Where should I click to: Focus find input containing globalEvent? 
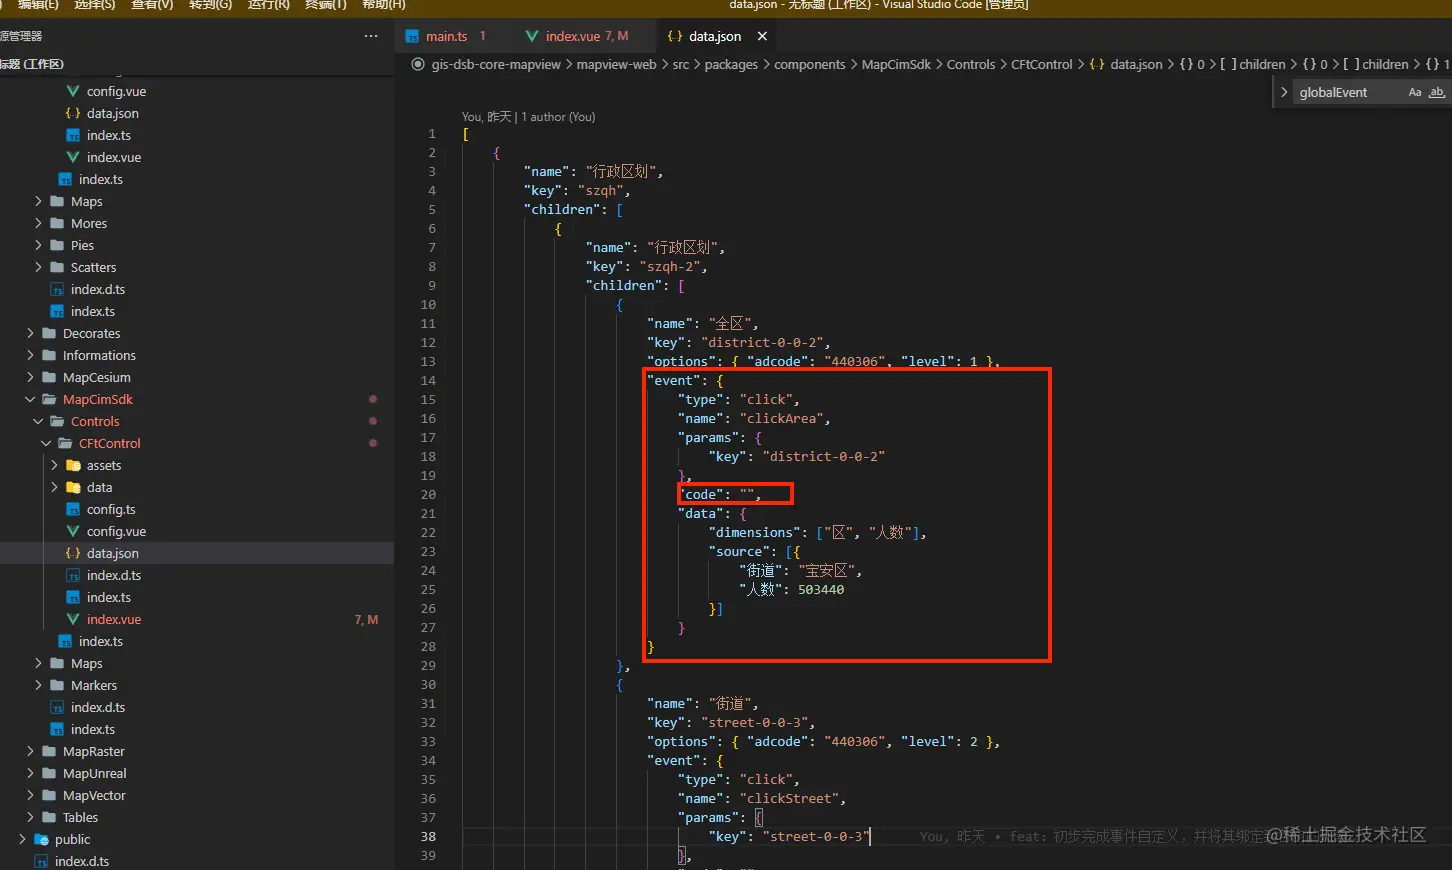(x=1349, y=92)
